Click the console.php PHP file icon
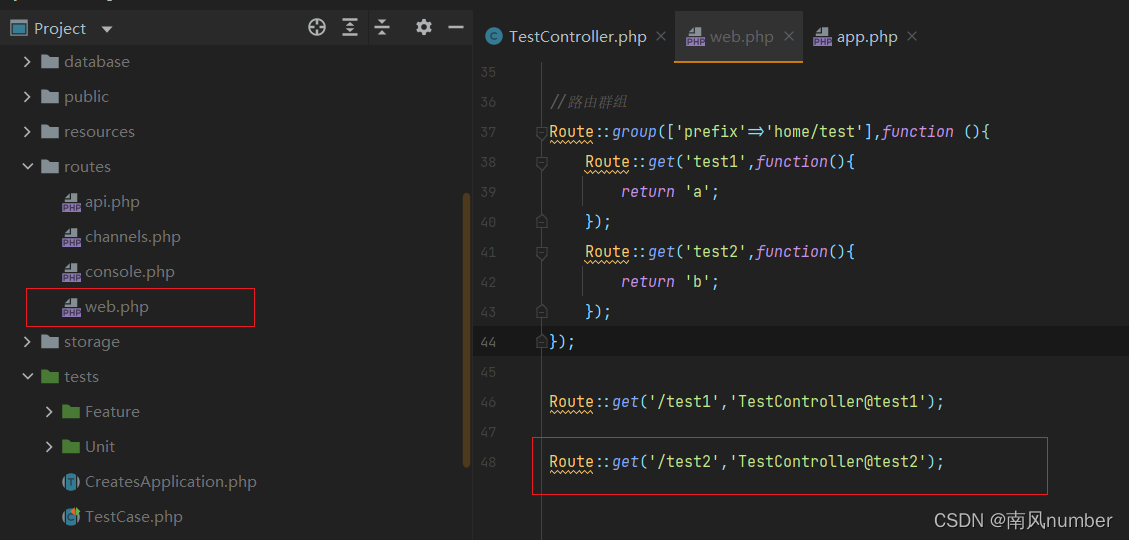This screenshot has height=540, width=1129. tap(71, 272)
